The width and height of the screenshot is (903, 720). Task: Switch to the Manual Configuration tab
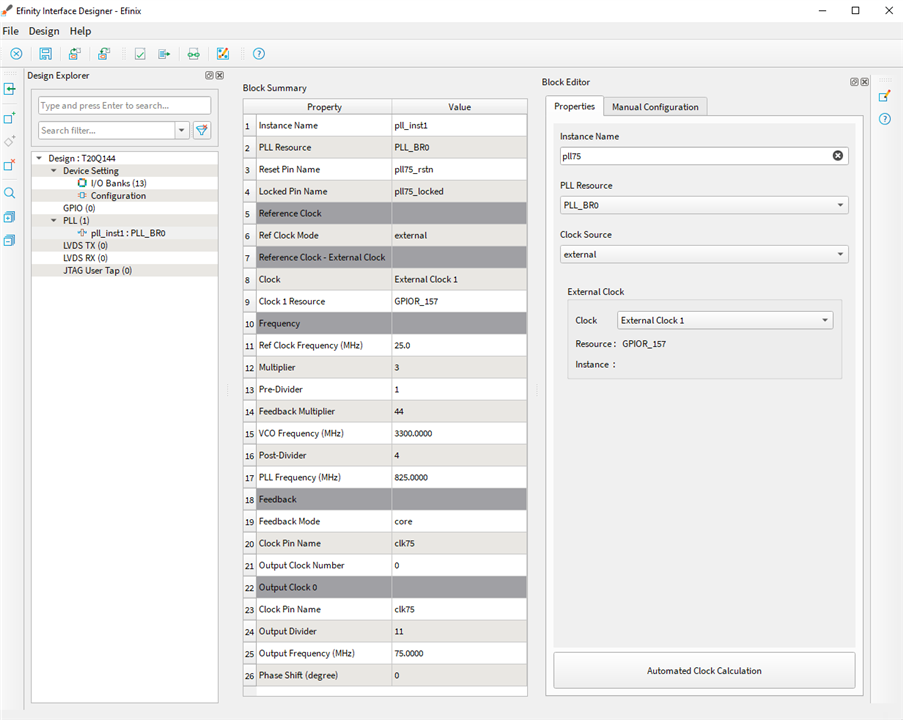[x=655, y=107]
